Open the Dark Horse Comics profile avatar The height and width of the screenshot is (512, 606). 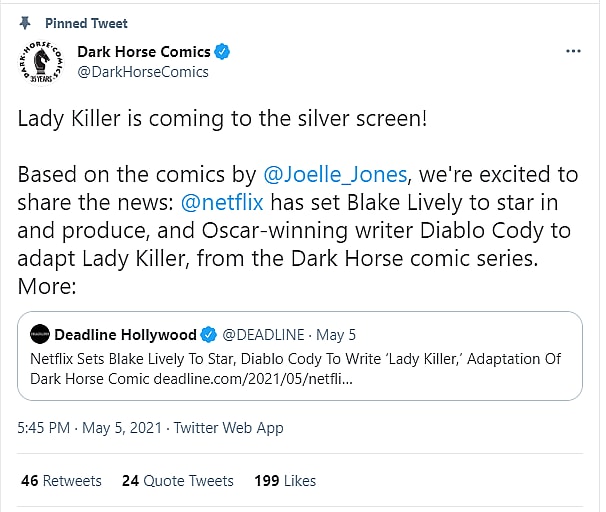pos(41,60)
